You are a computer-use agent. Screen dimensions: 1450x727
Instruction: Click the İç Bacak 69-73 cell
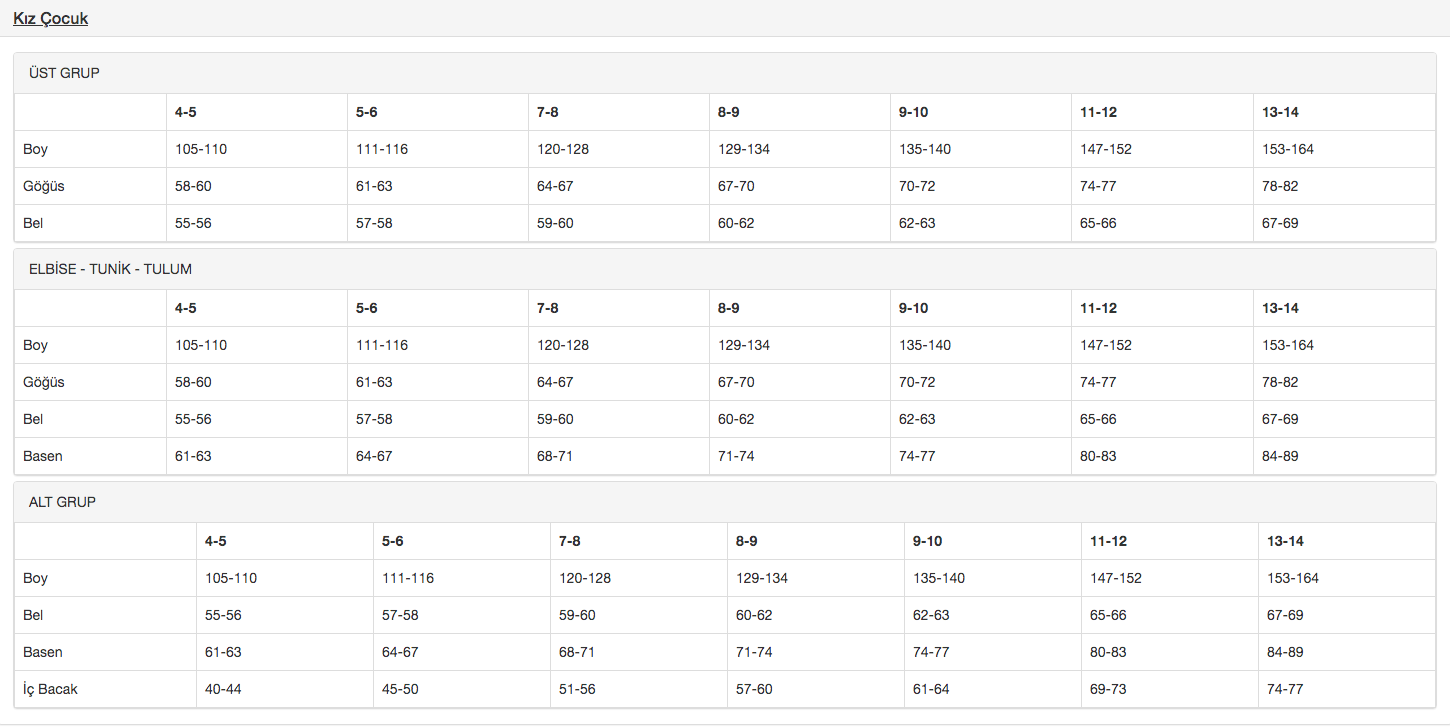coord(1108,689)
